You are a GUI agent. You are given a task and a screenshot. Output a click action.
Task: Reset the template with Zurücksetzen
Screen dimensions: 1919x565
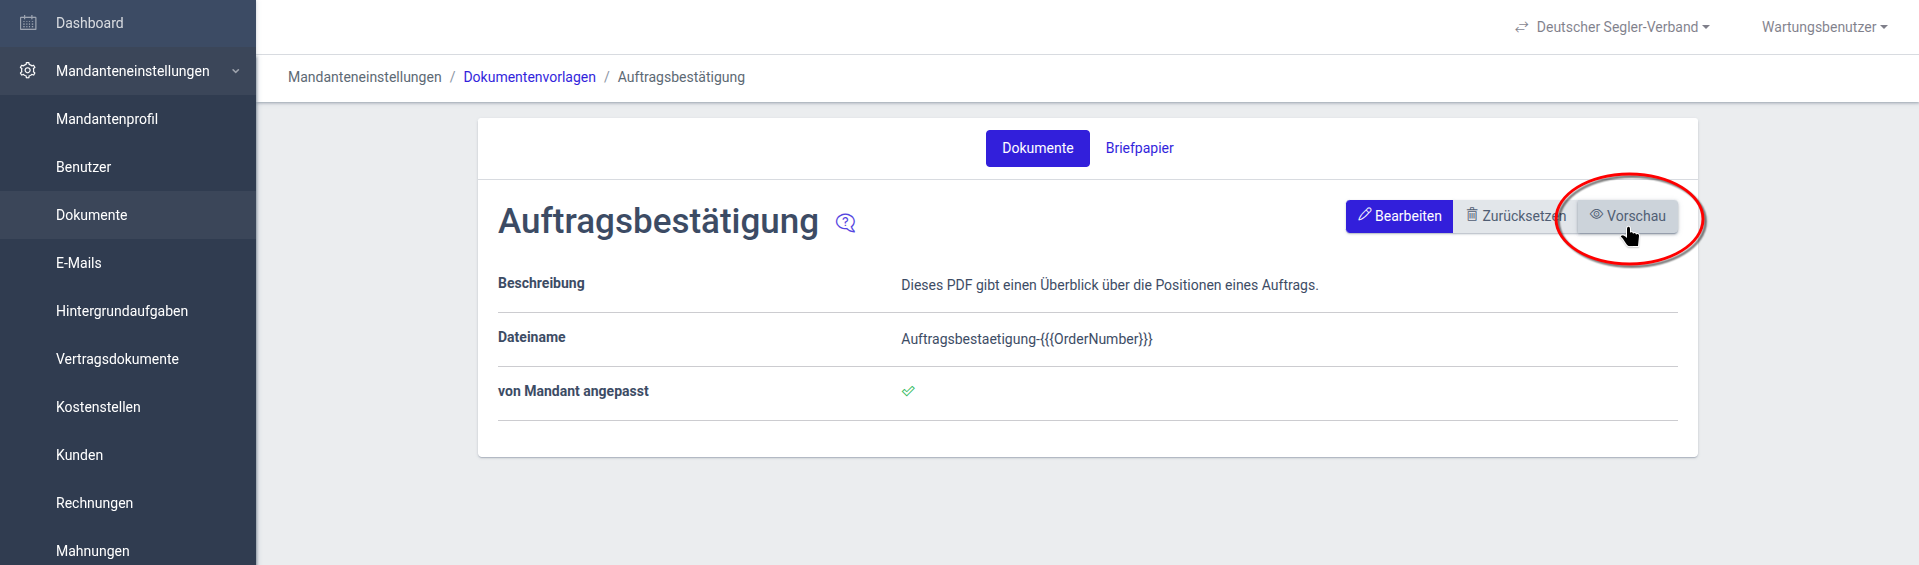point(1514,216)
